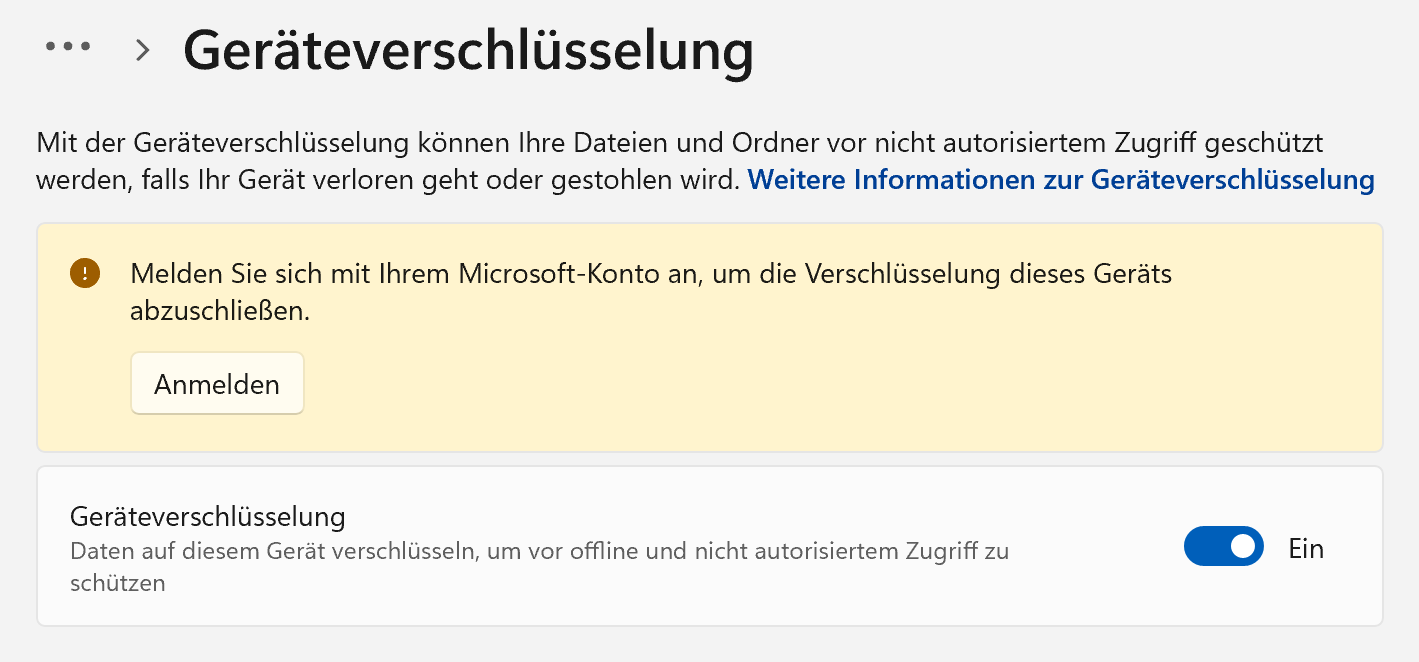Click the large Geräteverschlüsselung page heading
The height and width of the screenshot is (662, 1419).
click(x=467, y=51)
